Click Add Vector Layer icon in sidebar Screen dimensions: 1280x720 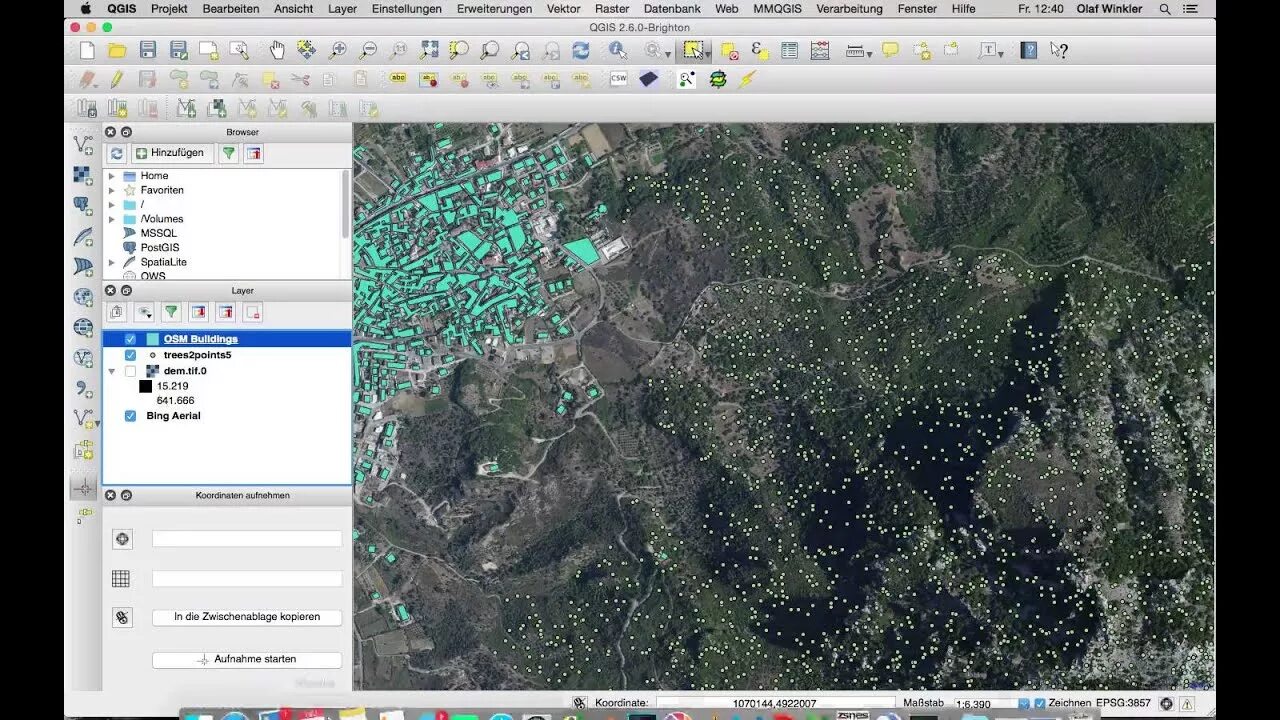click(x=84, y=145)
